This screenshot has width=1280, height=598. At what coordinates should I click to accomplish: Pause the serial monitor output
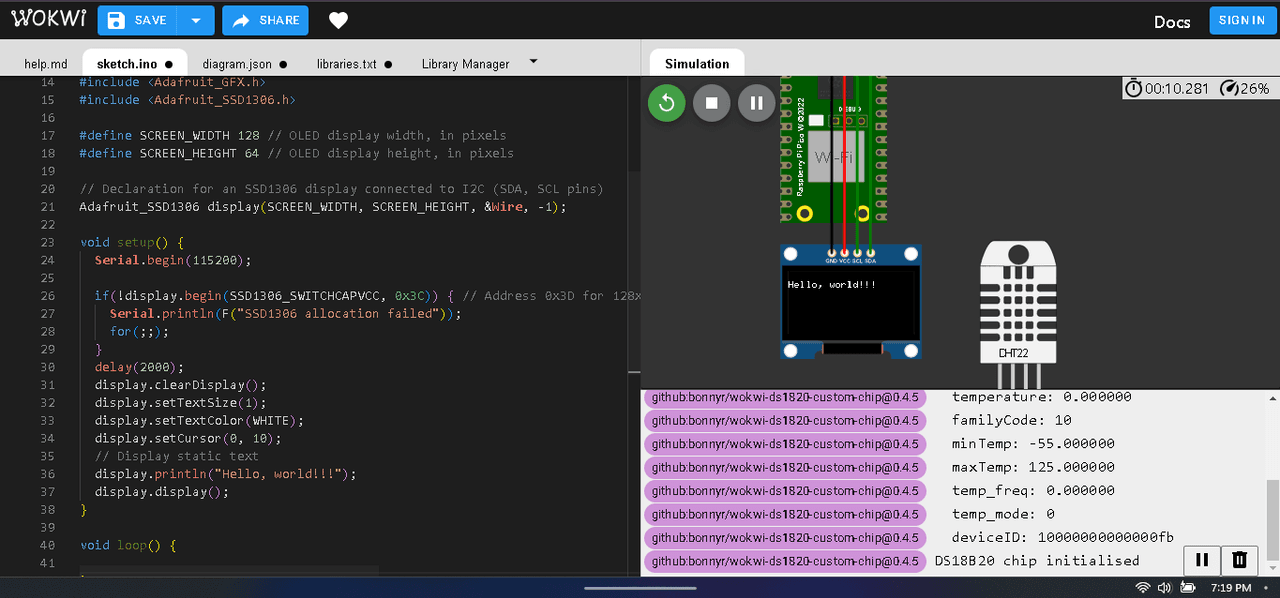(1203, 560)
